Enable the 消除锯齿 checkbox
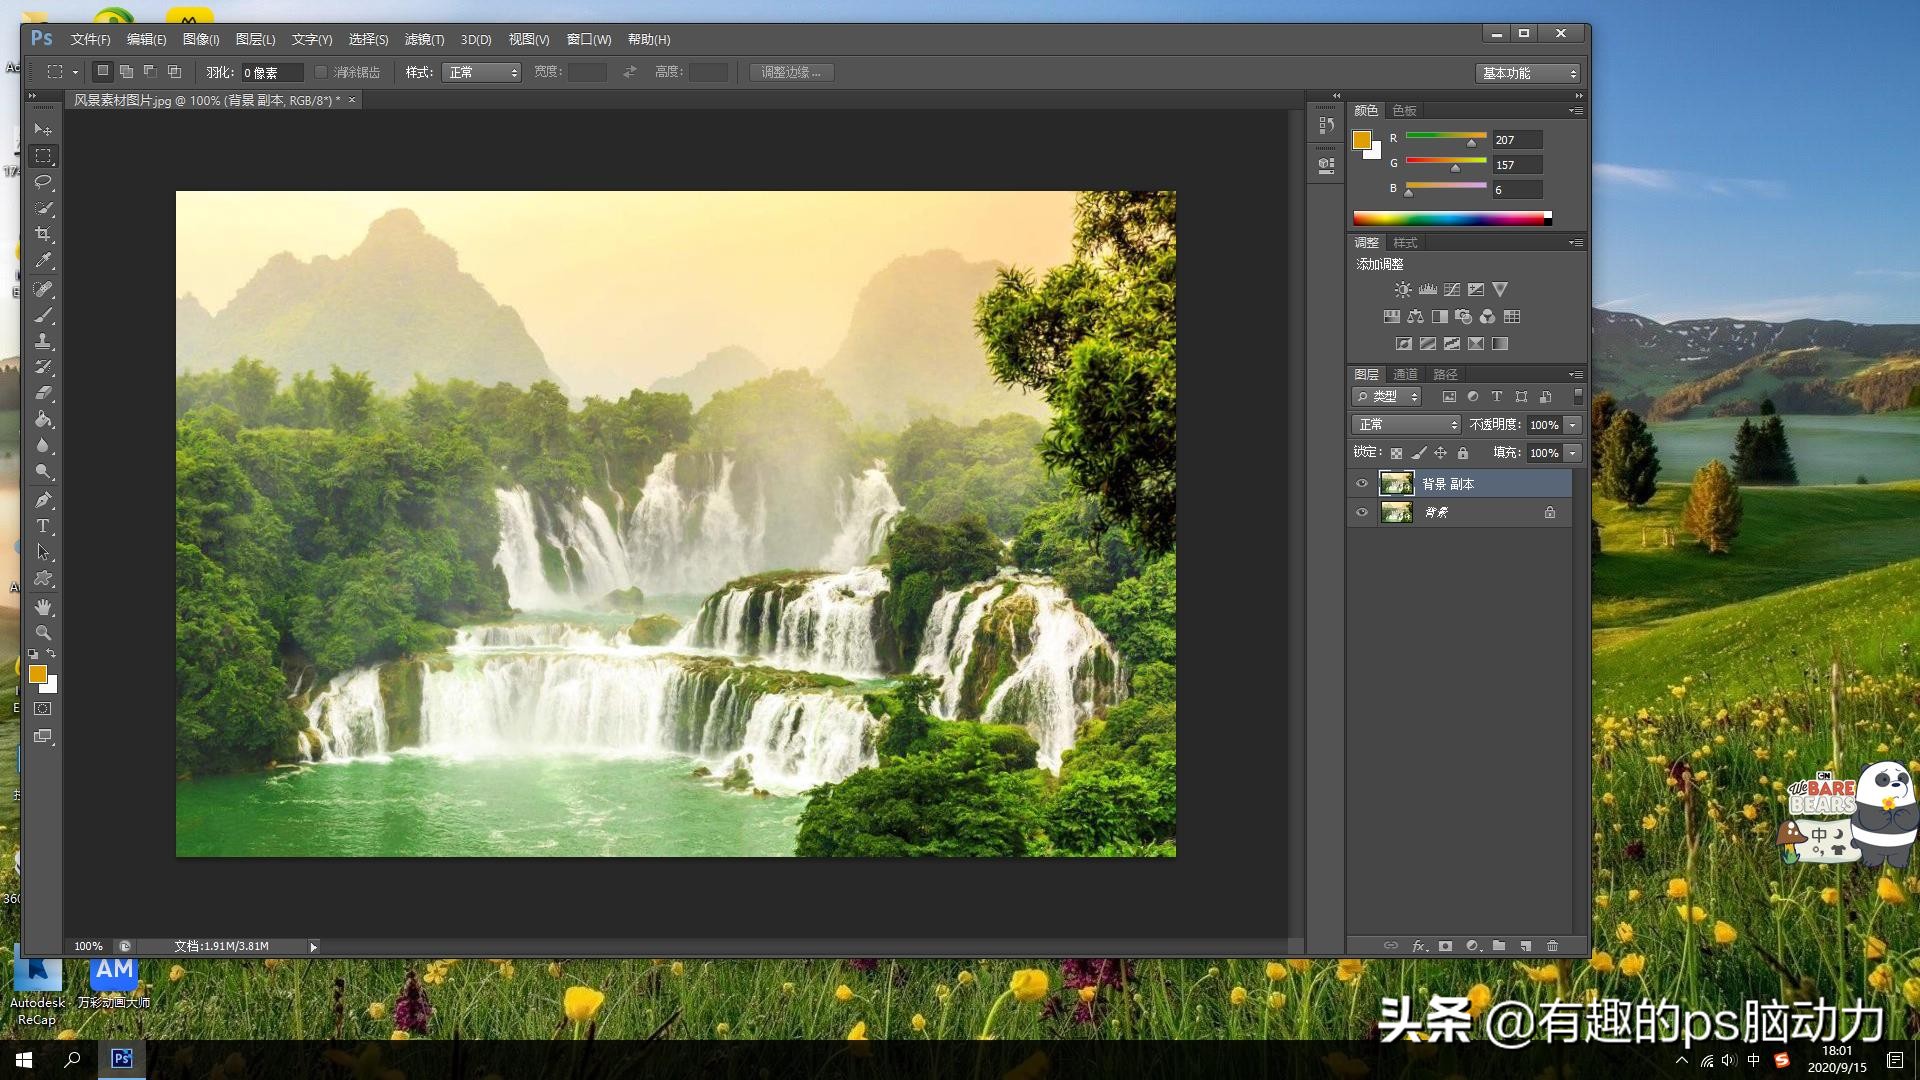This screenshot has height=1080, width=1920. click(x=321, y=72)
